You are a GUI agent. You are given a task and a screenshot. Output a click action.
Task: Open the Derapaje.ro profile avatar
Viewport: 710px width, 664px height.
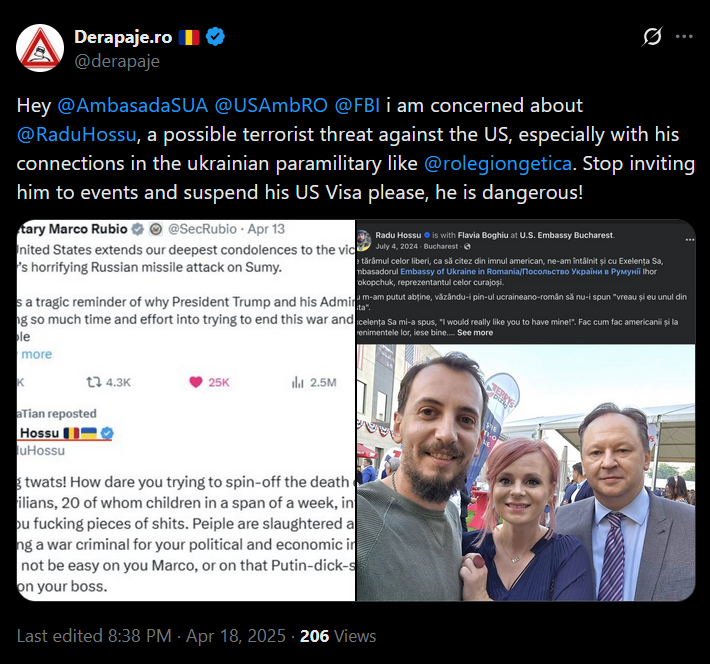pyautogui.click(x=40, y=48)
